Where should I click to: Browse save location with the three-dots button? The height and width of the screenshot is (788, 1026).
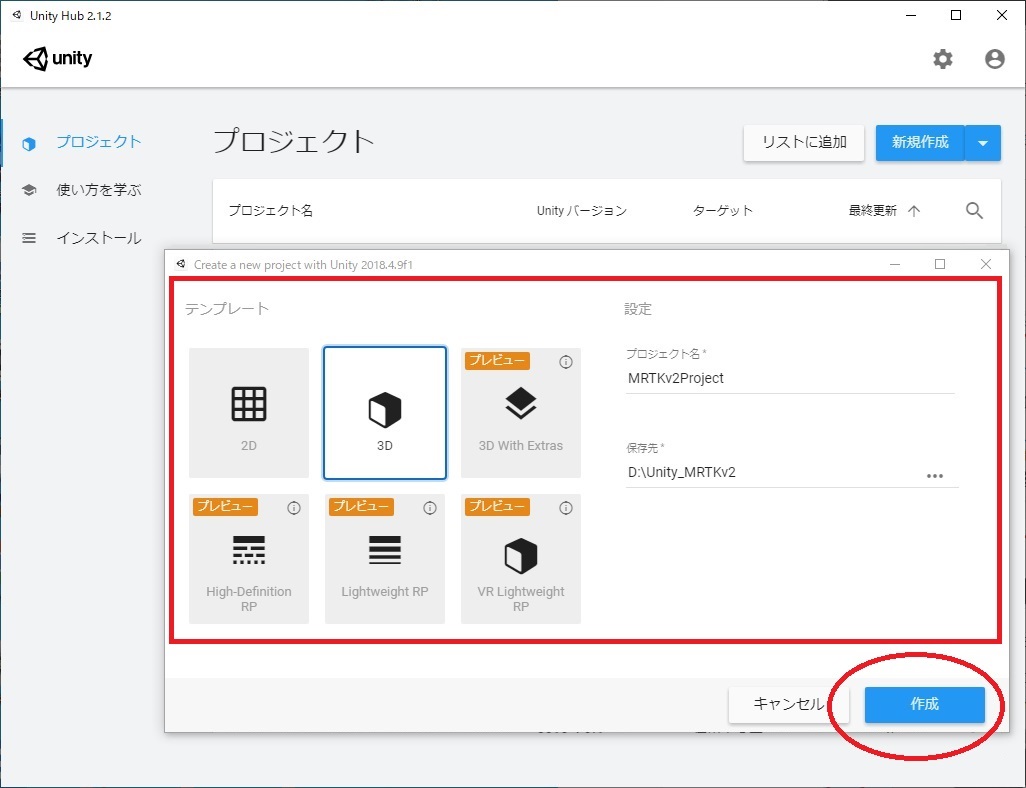(935, 476)
